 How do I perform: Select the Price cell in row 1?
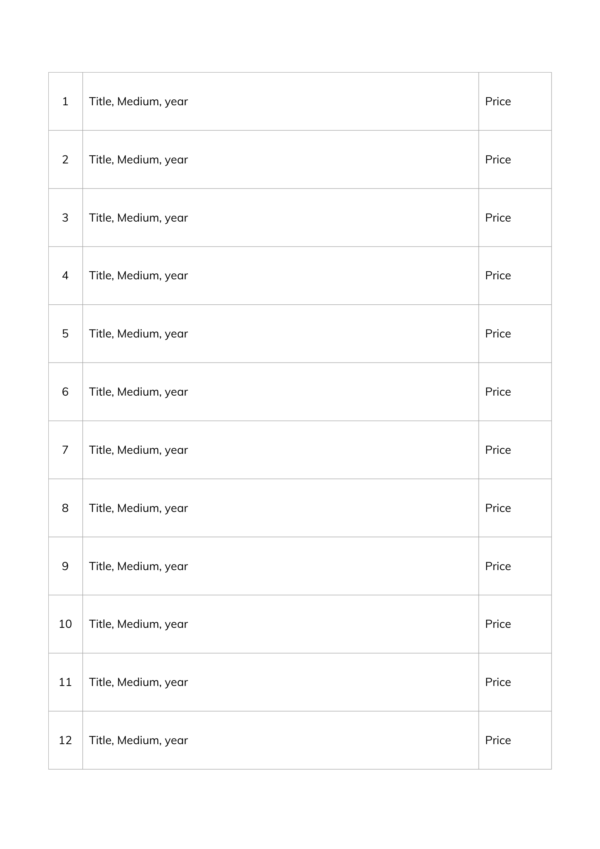pos(515,101)
